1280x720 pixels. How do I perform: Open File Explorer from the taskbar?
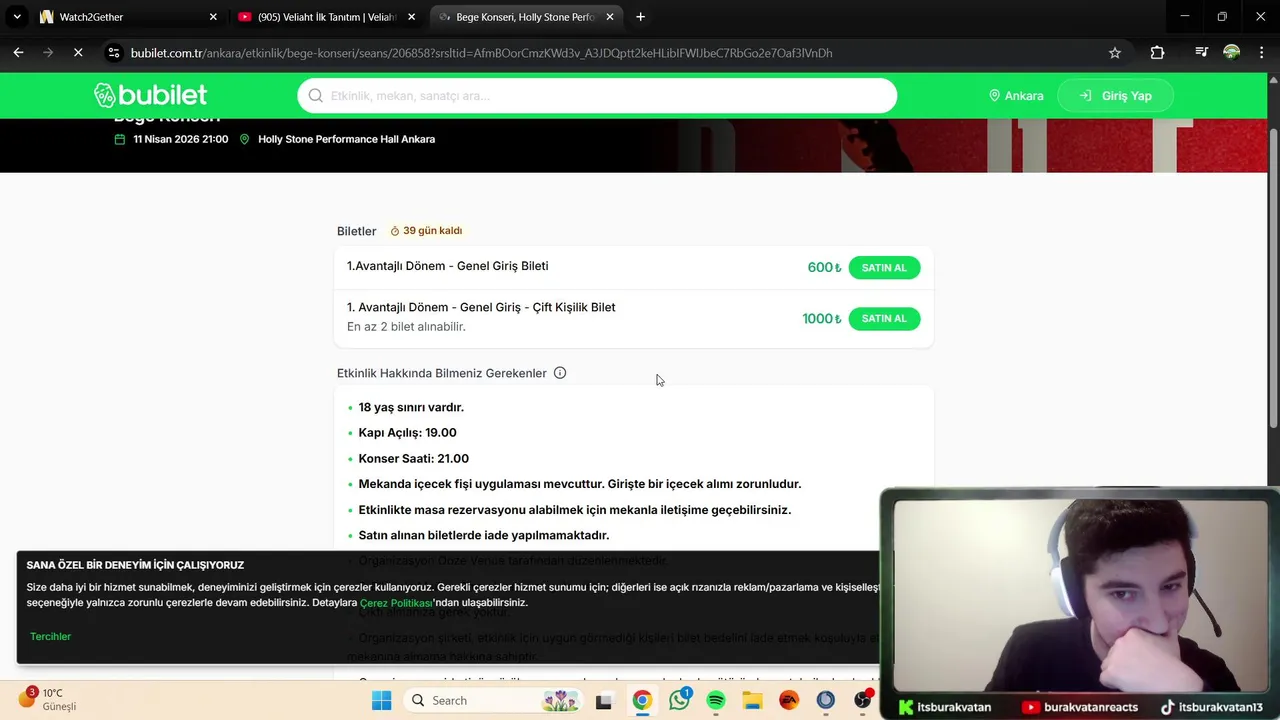pyautogui.click(x=752, y=701)
